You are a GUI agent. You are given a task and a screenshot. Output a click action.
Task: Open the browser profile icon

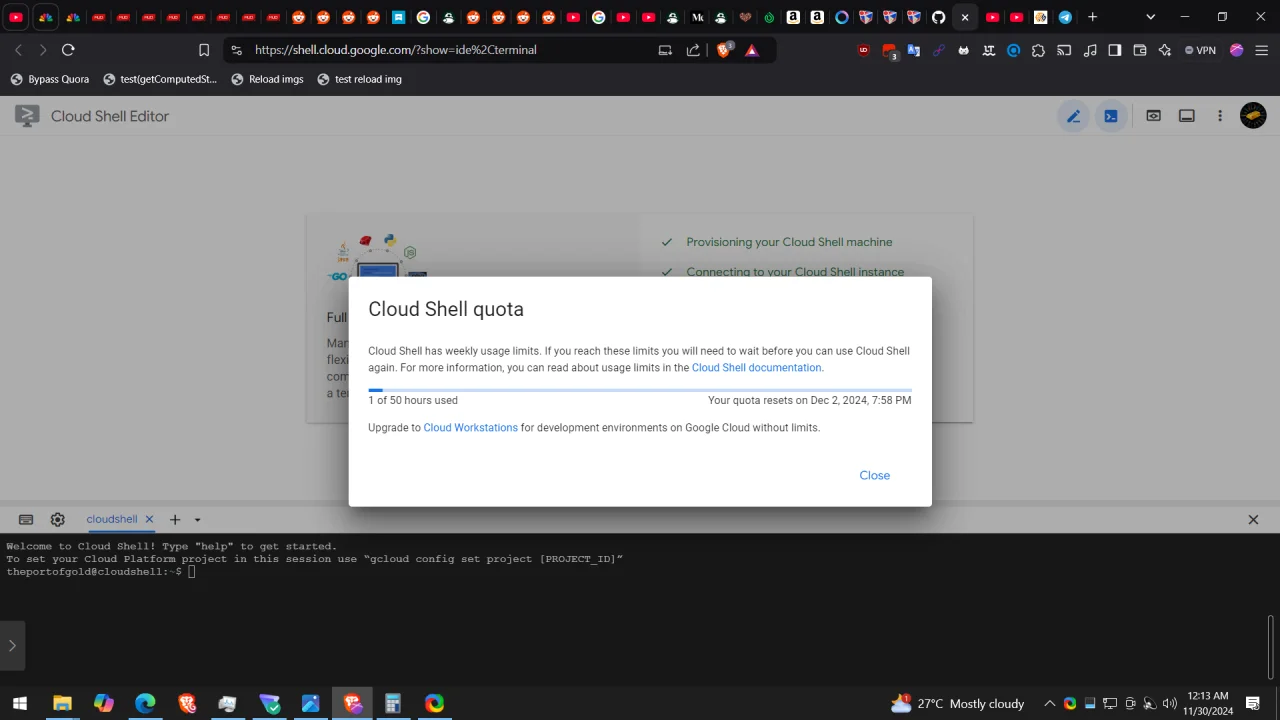pyautogui.click(x=1237, y=50)
